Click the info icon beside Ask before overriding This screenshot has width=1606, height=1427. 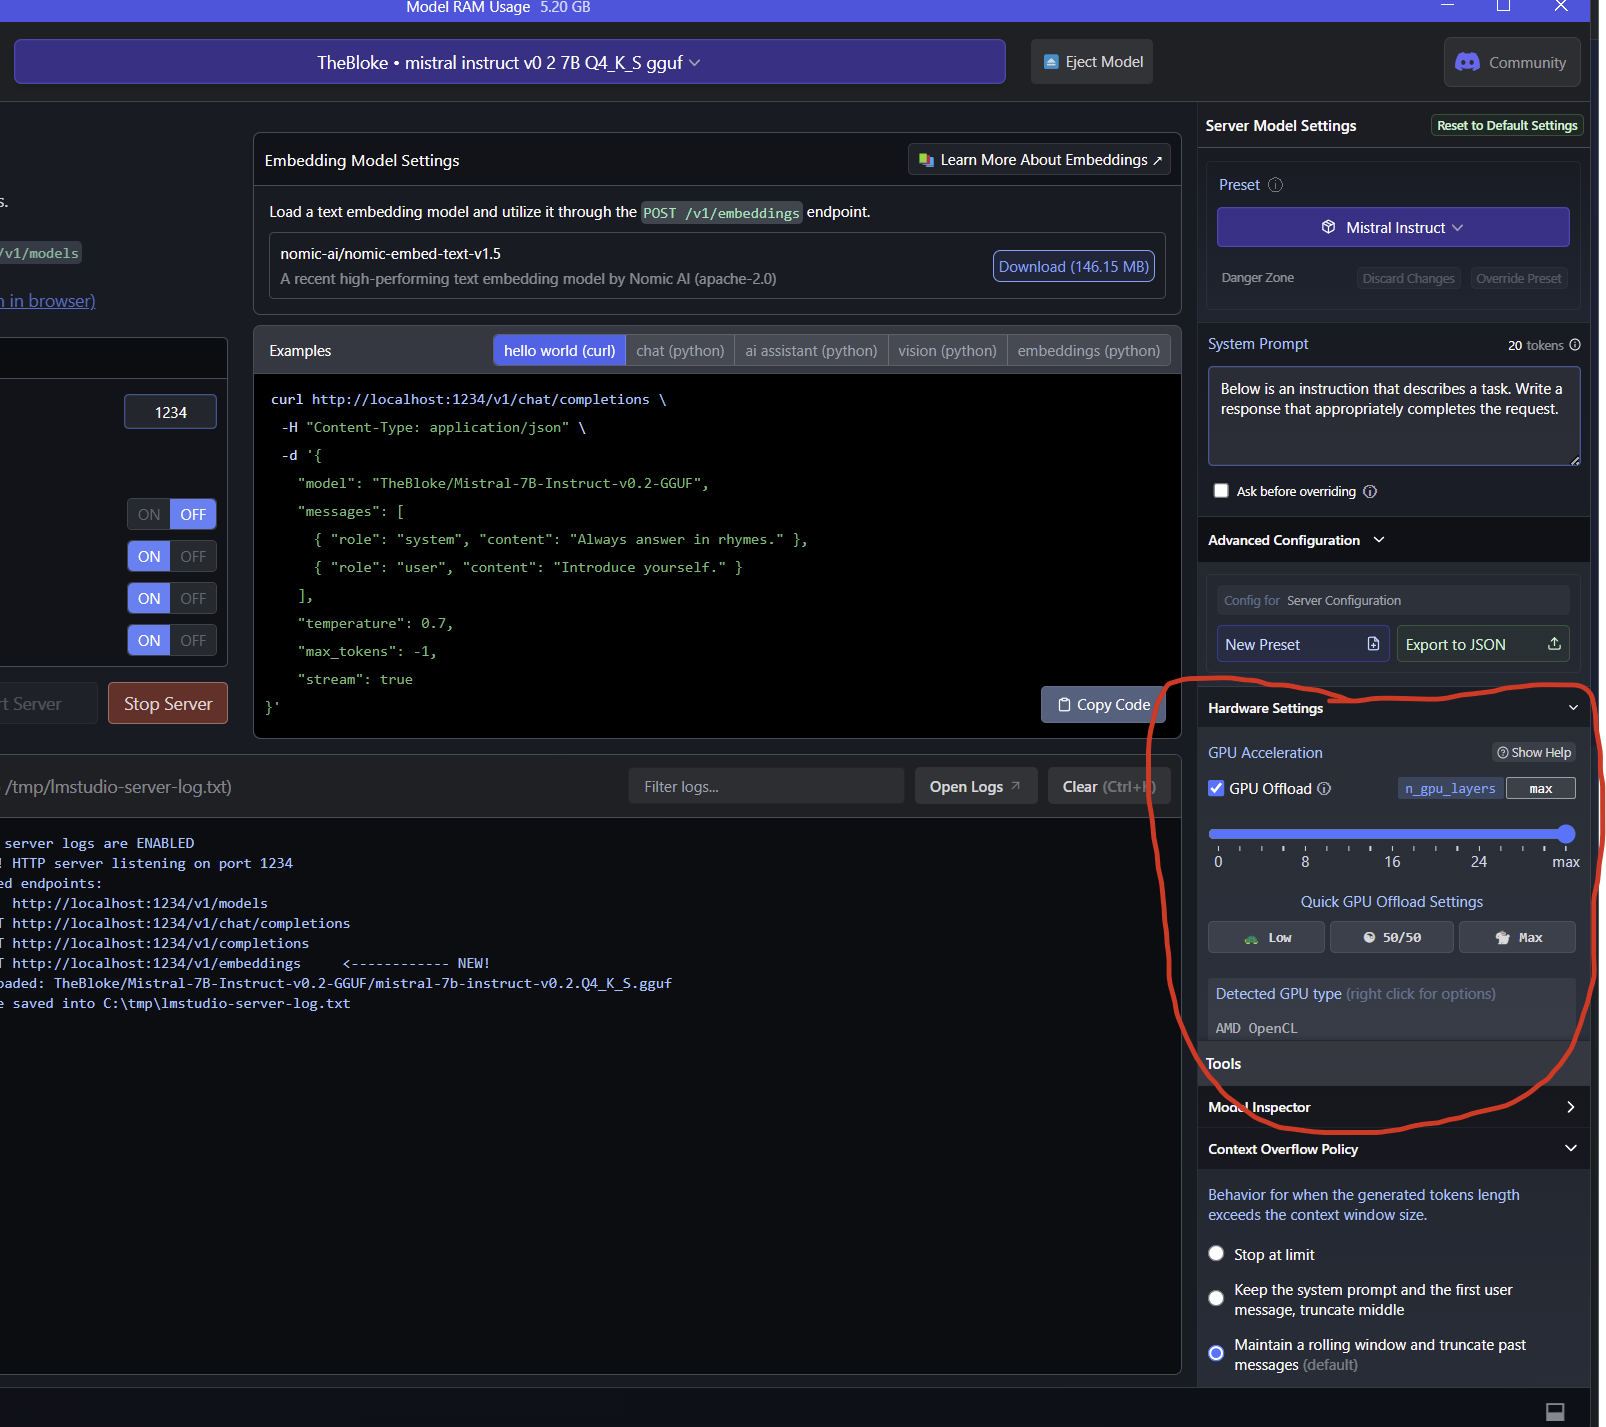1370,491
